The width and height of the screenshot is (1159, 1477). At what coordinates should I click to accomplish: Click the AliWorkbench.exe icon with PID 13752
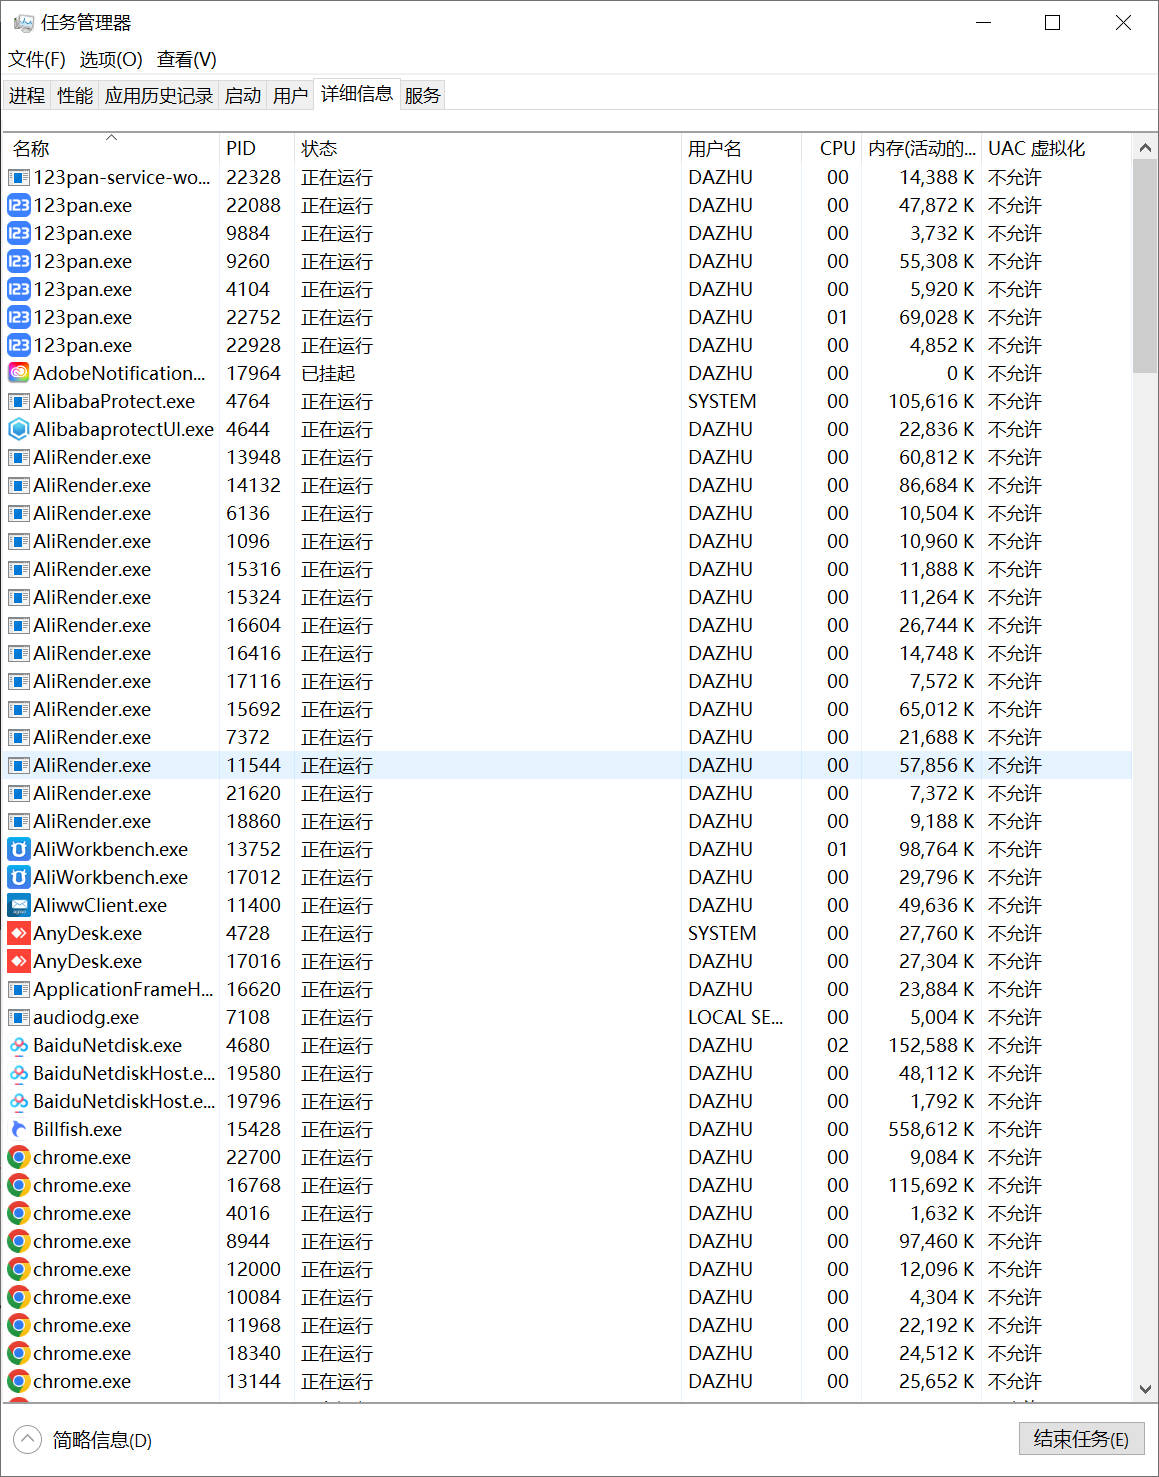[18, 849]
